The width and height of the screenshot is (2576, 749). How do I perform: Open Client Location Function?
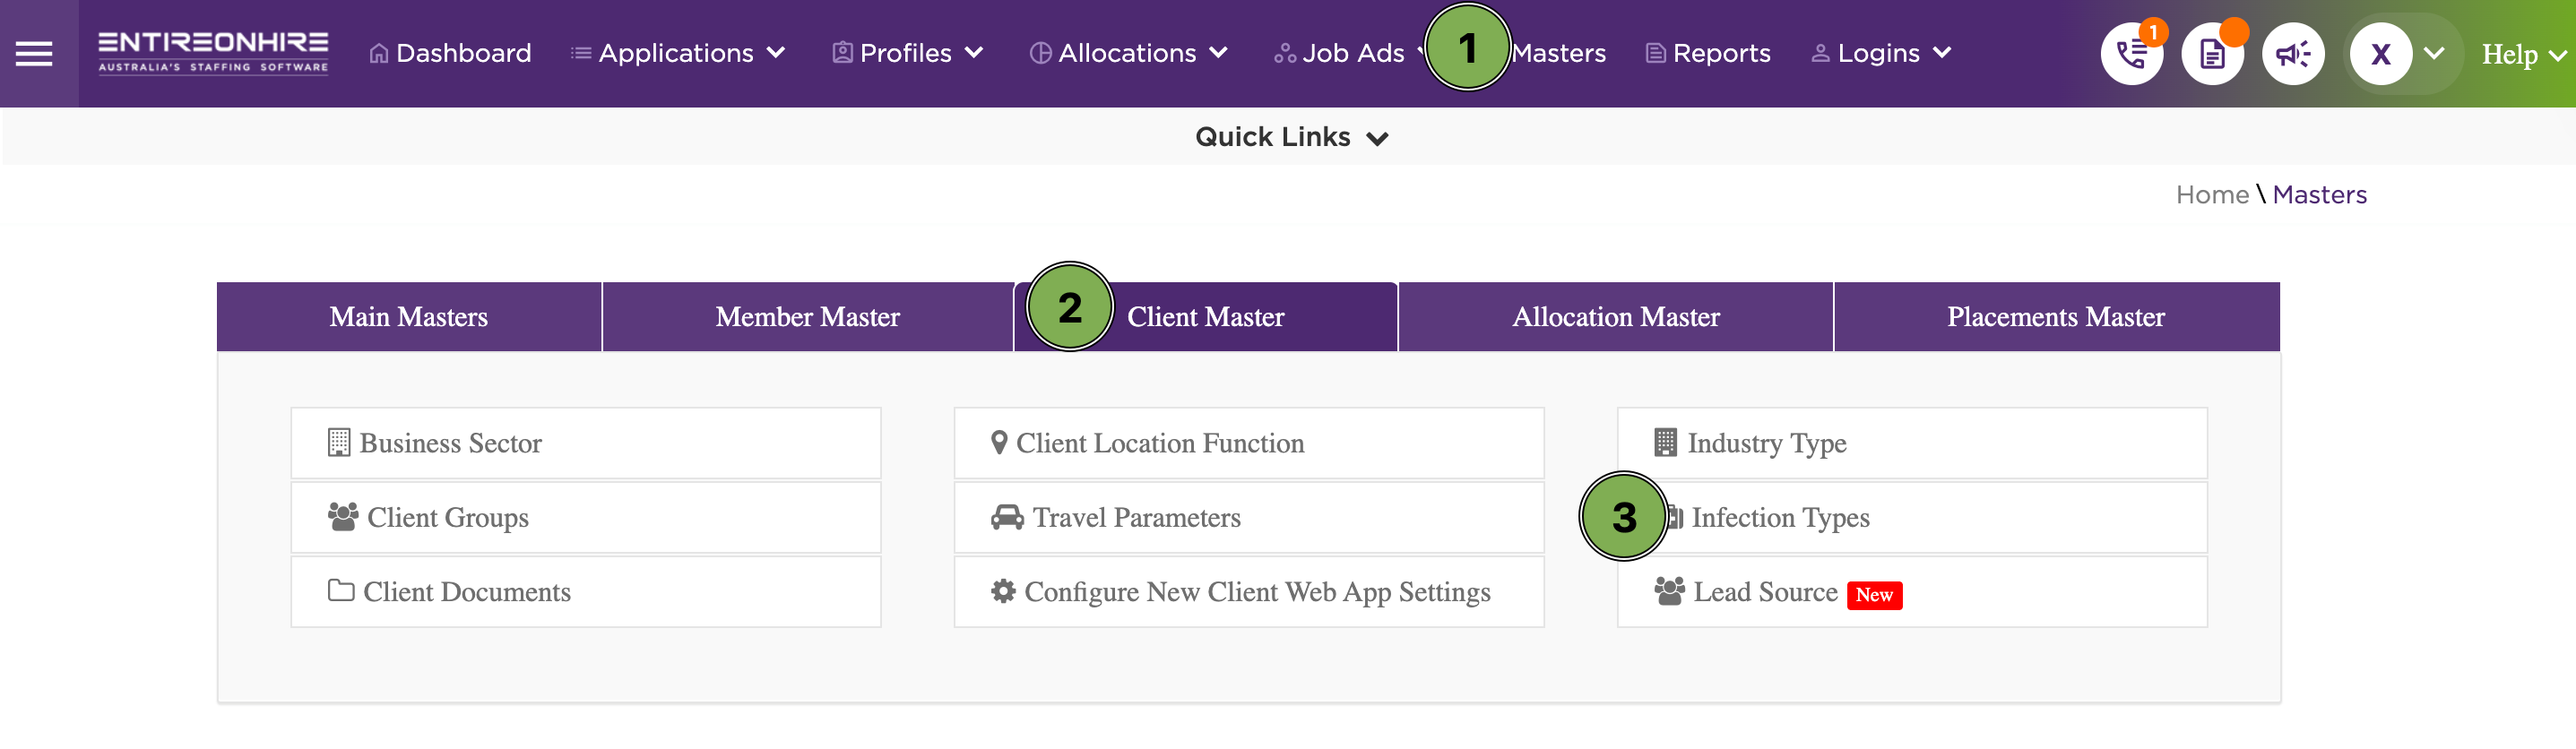(1249, 443)
